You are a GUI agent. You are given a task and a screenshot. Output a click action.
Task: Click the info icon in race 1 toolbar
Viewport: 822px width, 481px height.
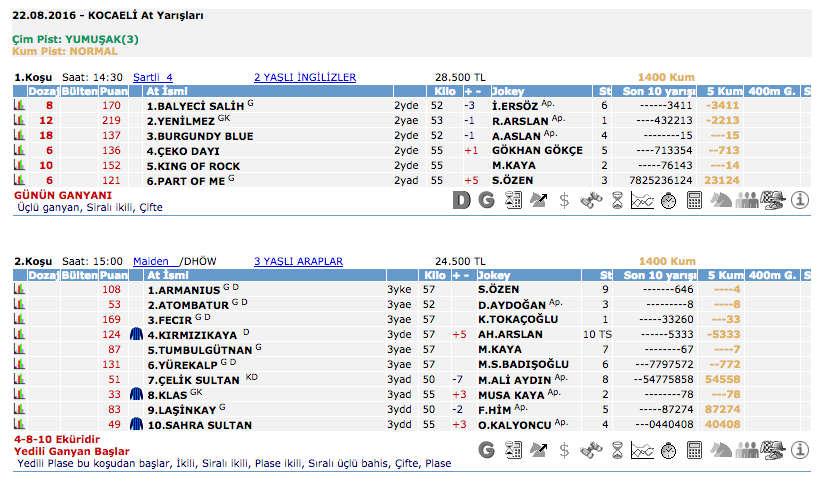point(799,200)
